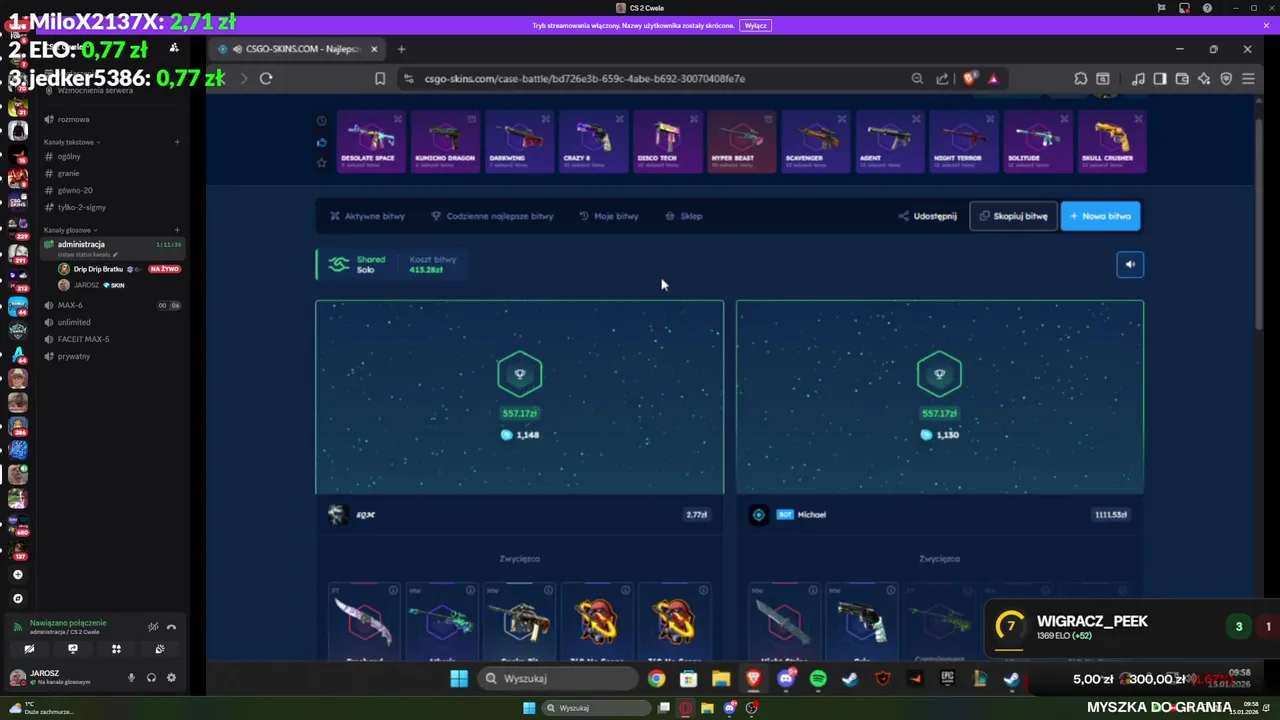Click Skopiuj bitwę button
The width and height of the screenshot is (1280, 720).
(1013, 216)
